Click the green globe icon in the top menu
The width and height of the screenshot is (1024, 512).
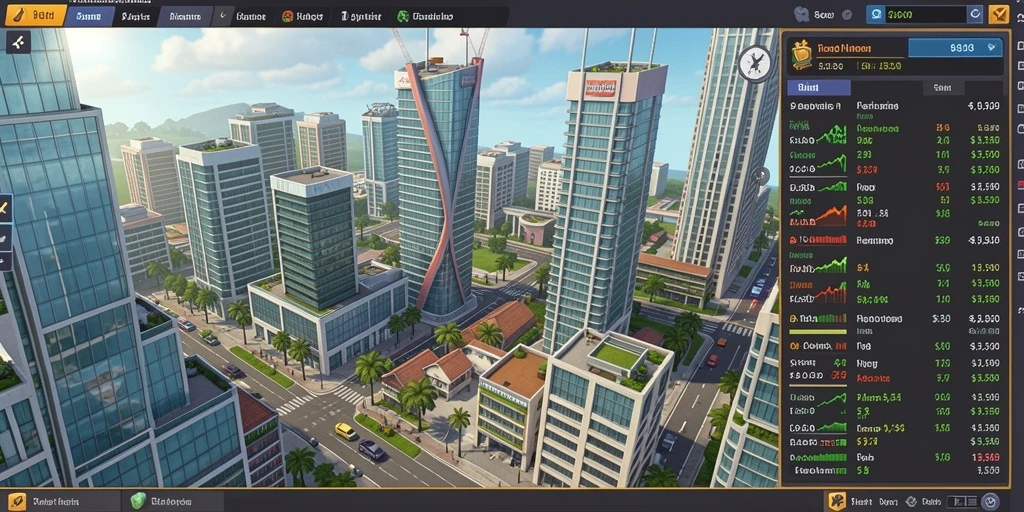point(403,16)
